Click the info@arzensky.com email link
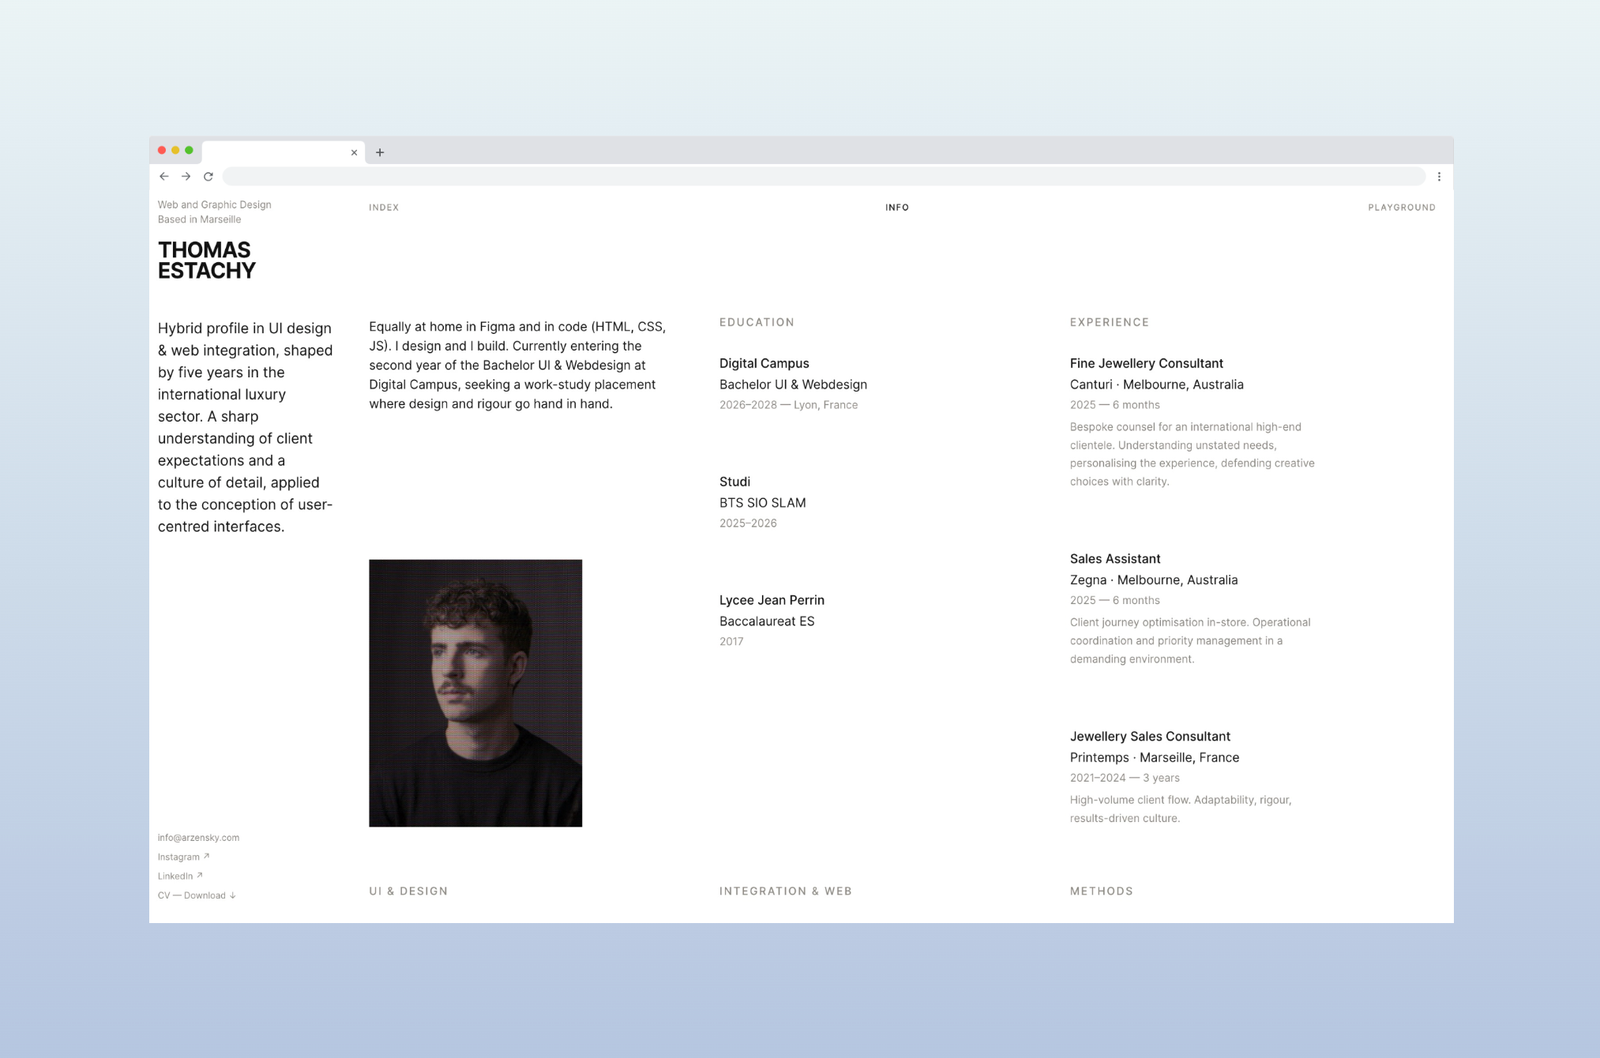 197,837
